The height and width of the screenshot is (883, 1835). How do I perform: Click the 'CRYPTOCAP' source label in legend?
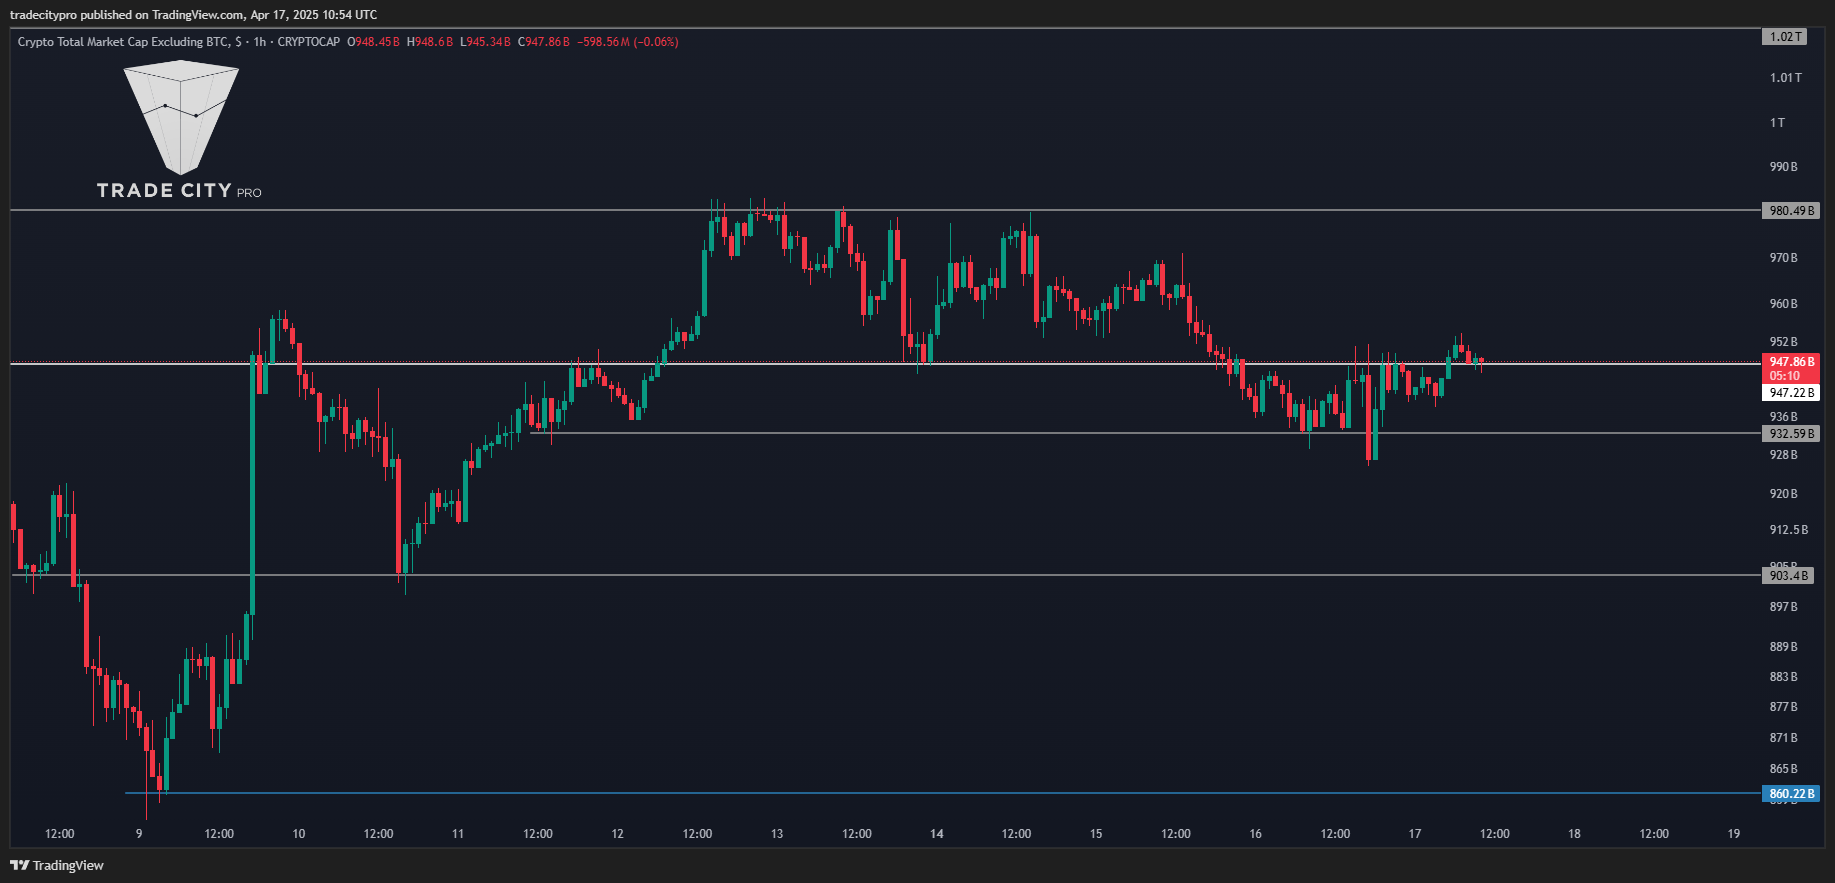(309, 42)
